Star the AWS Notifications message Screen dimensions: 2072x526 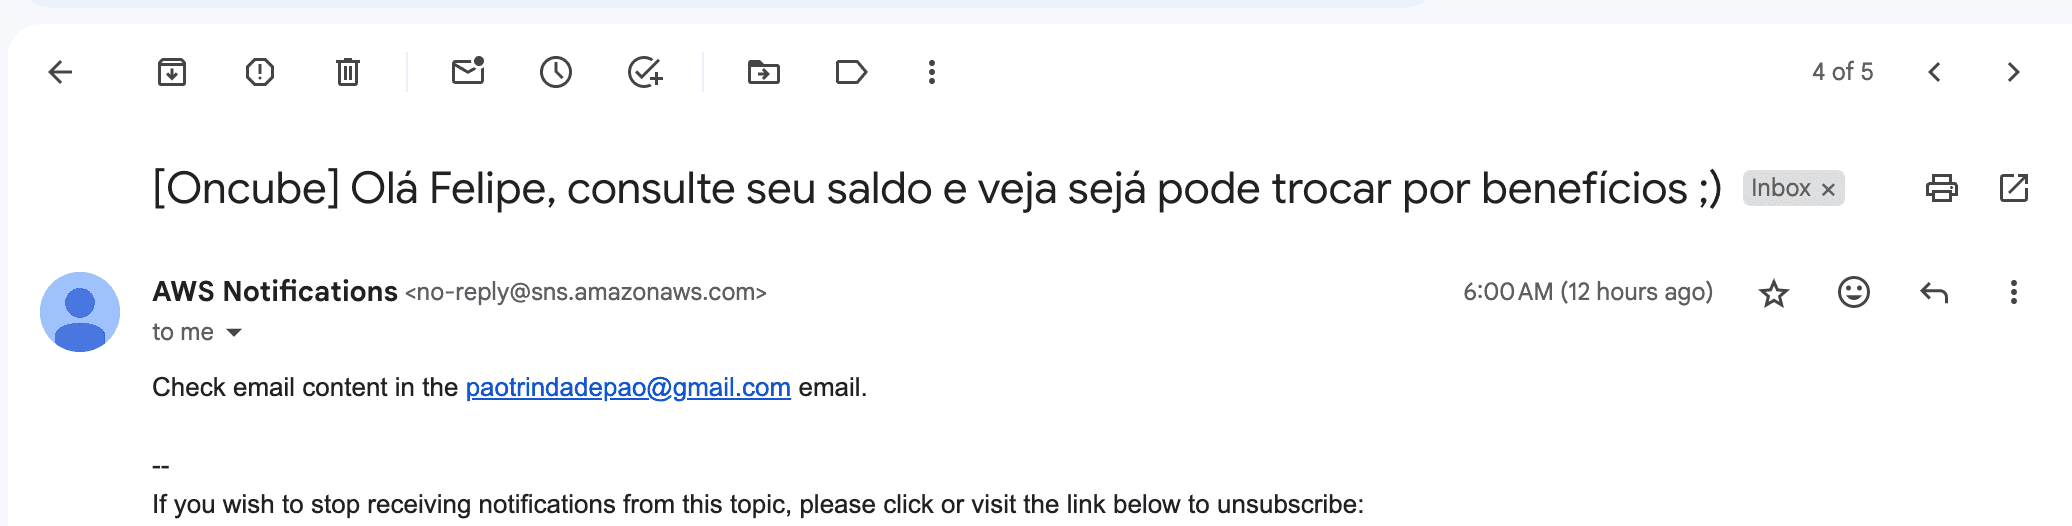coord(1774,293)
